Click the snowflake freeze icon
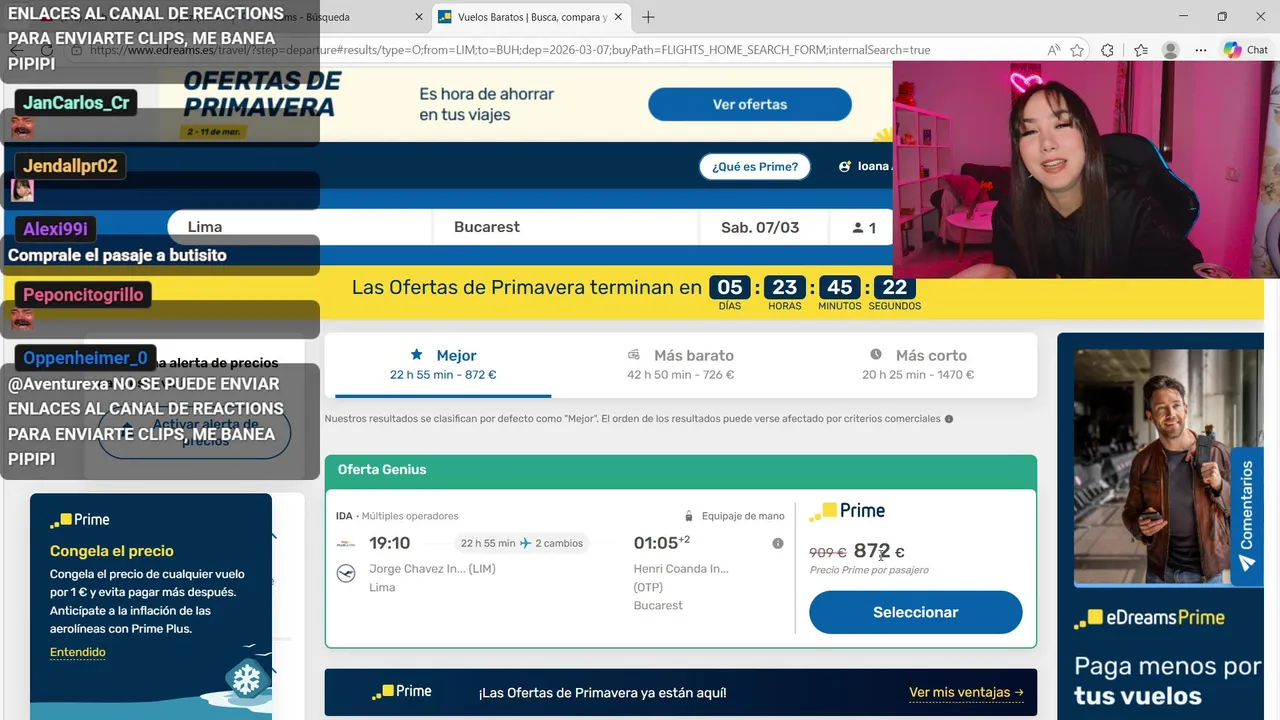Viewport: 1280px width, 720px height. pyautogui.click(x=246, y=680)
